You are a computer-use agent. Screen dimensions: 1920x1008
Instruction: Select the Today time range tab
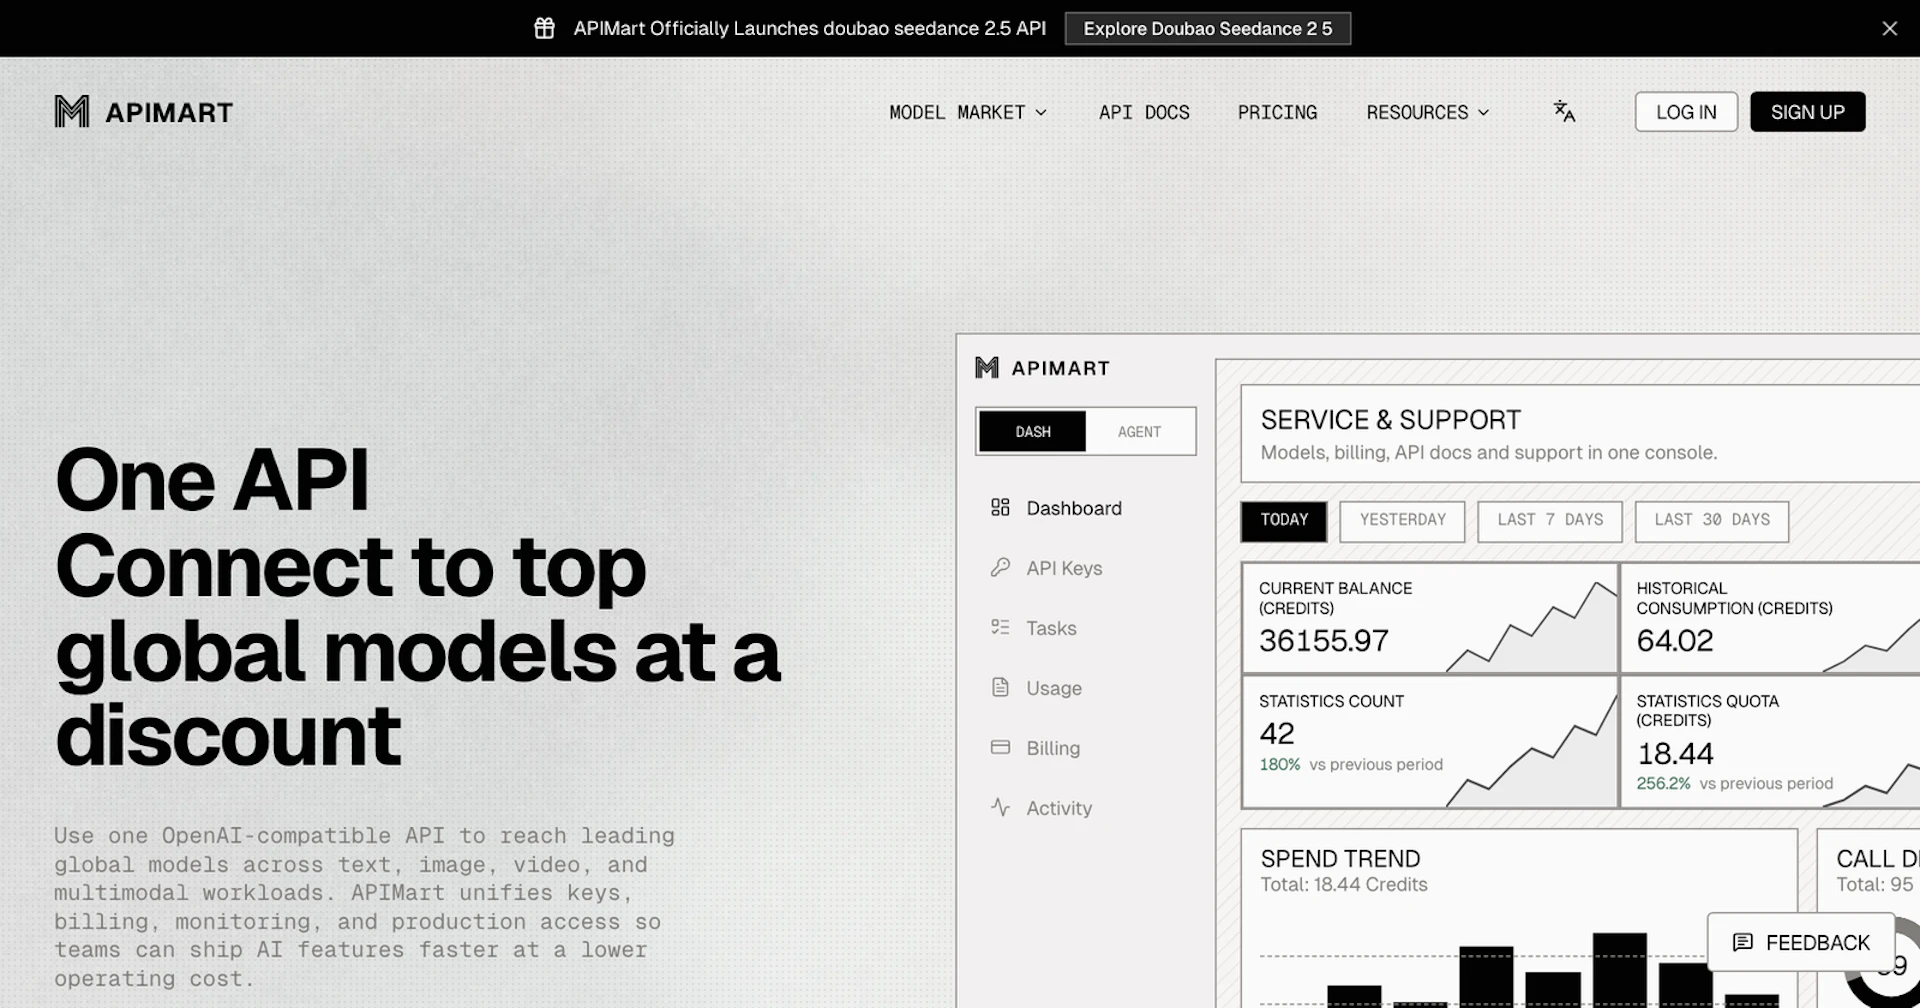[x=1284, y=521]
